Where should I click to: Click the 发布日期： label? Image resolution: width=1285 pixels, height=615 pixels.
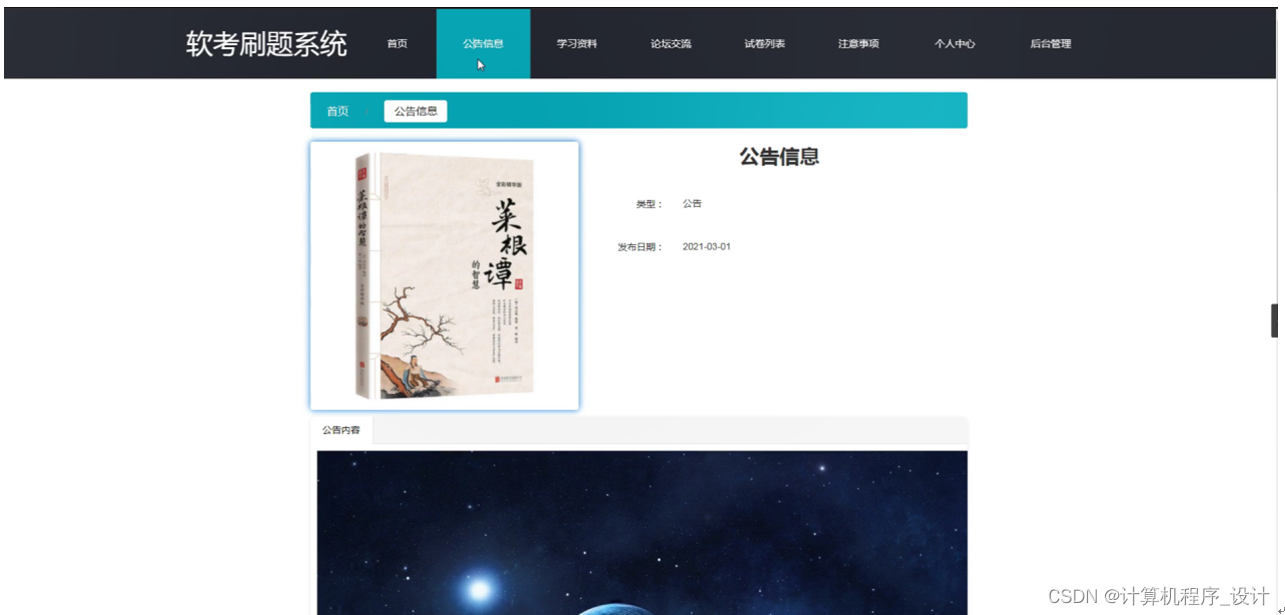[640, 247]
